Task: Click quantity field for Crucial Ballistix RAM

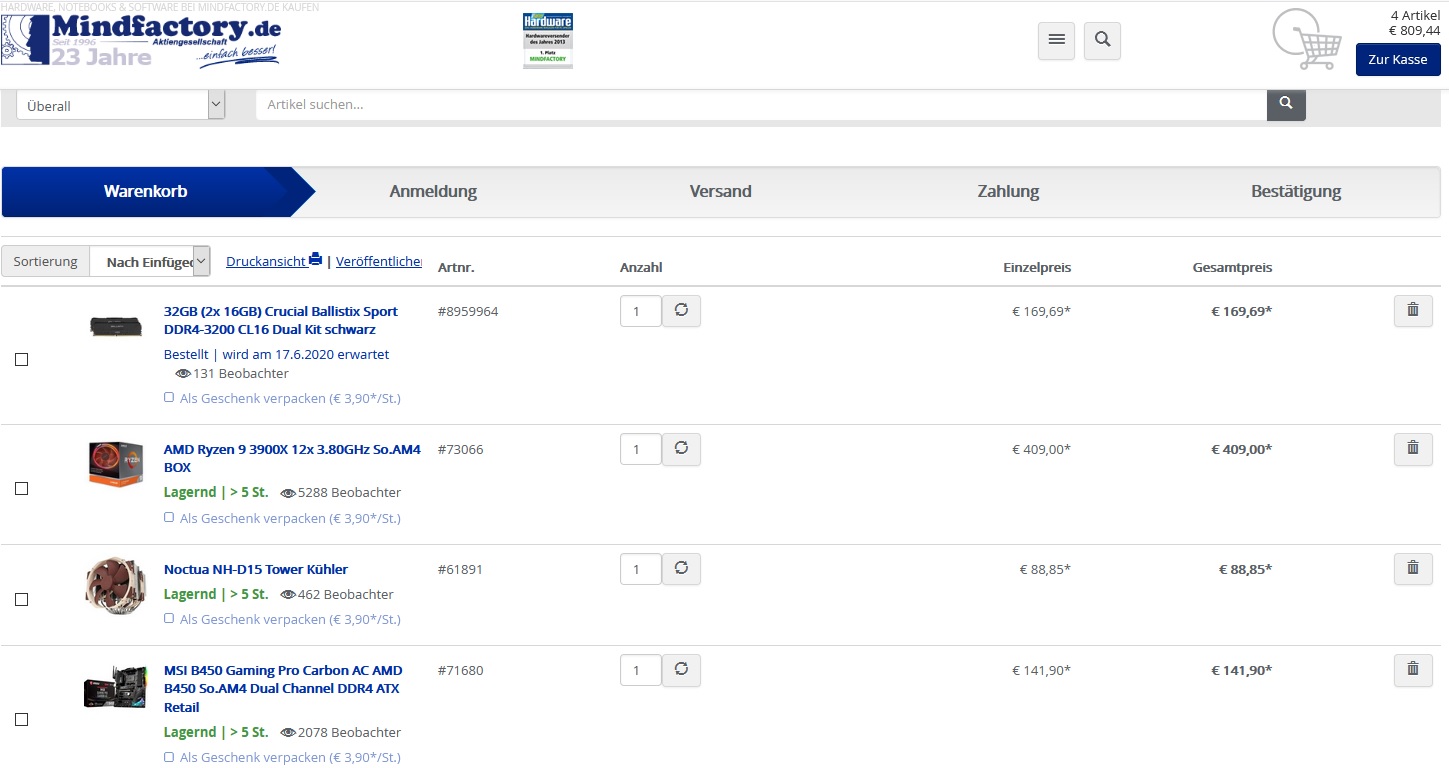Action: tap(641, 311)
